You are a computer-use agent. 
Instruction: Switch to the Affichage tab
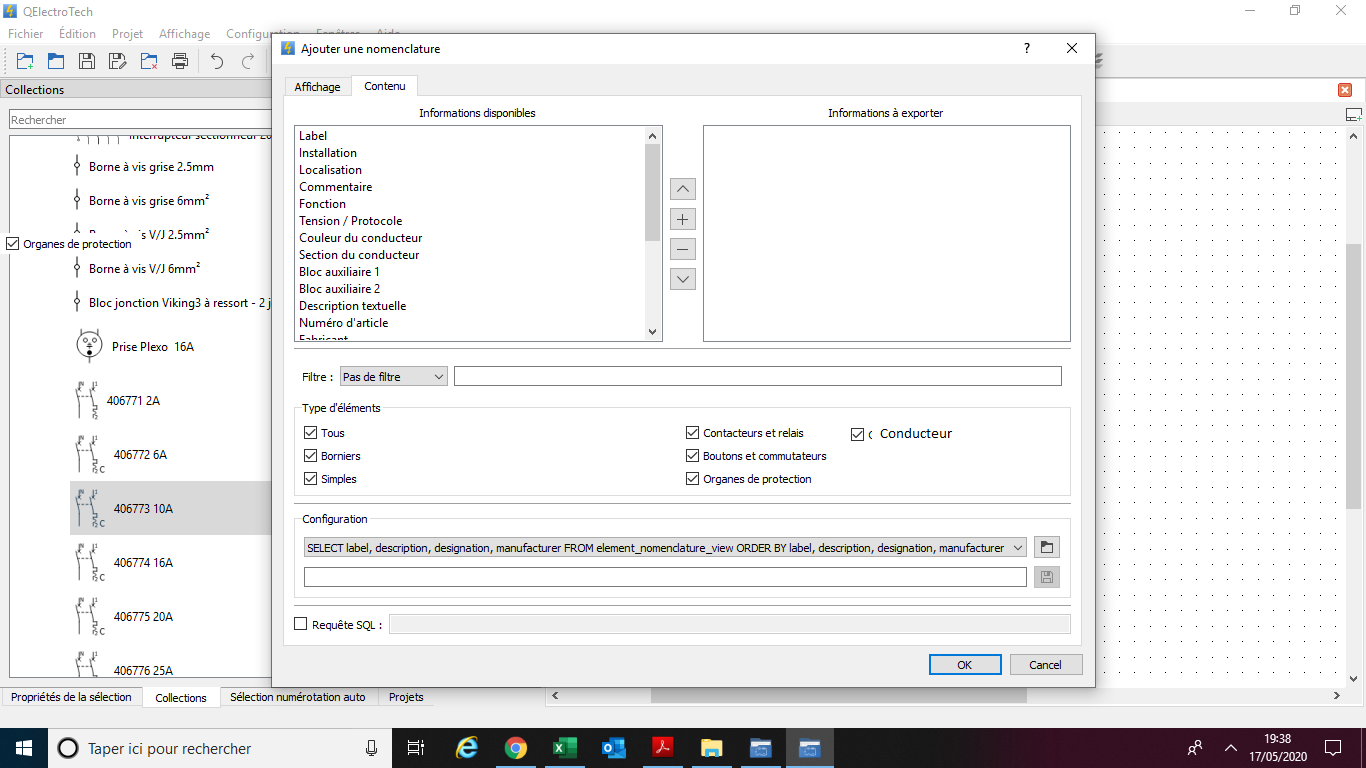click(x=317, y=87)
